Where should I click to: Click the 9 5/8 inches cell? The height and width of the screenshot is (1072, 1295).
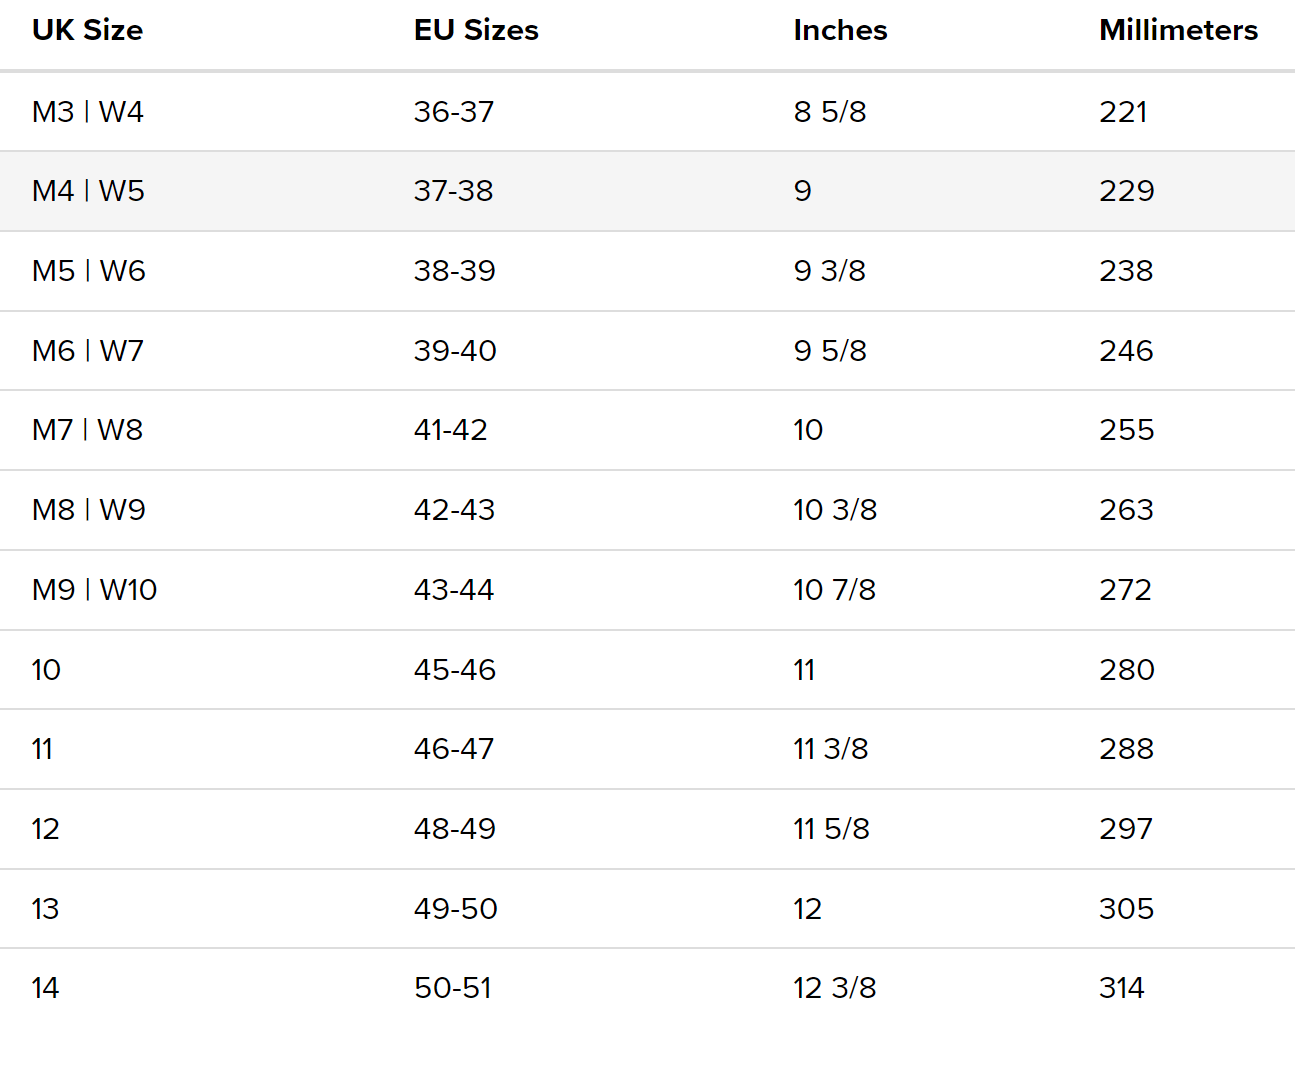pos(830,351)
